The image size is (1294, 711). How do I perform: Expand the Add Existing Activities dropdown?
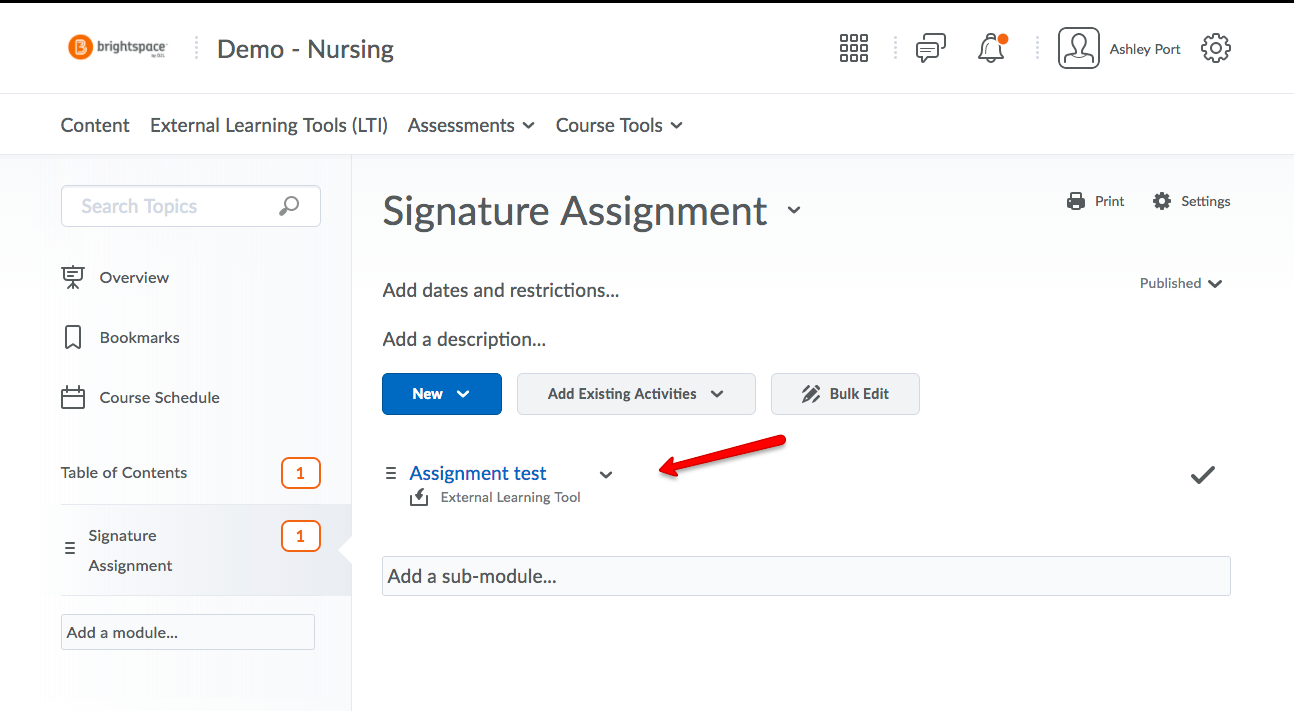[x=636, y=394]
